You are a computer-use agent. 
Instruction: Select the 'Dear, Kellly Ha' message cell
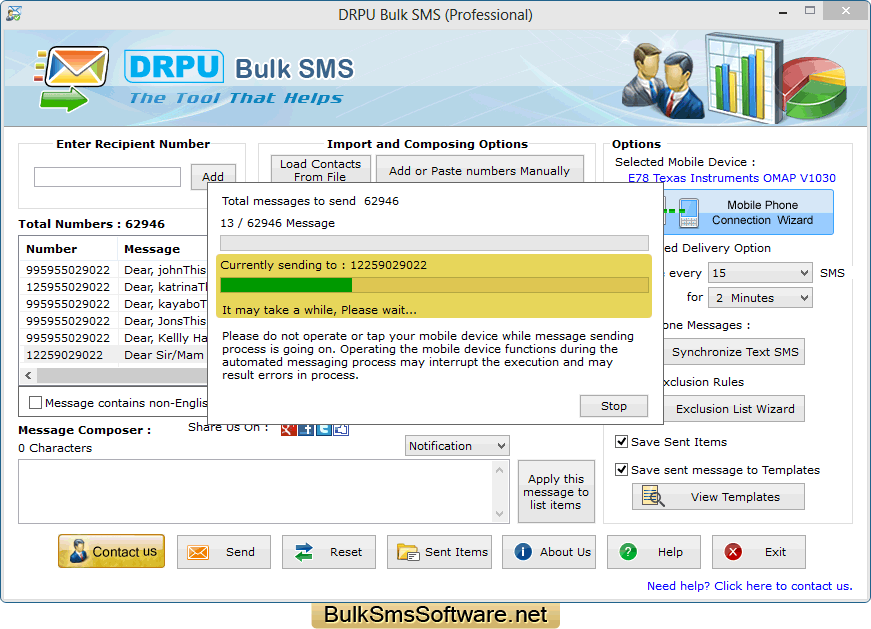tap(165, 338)
